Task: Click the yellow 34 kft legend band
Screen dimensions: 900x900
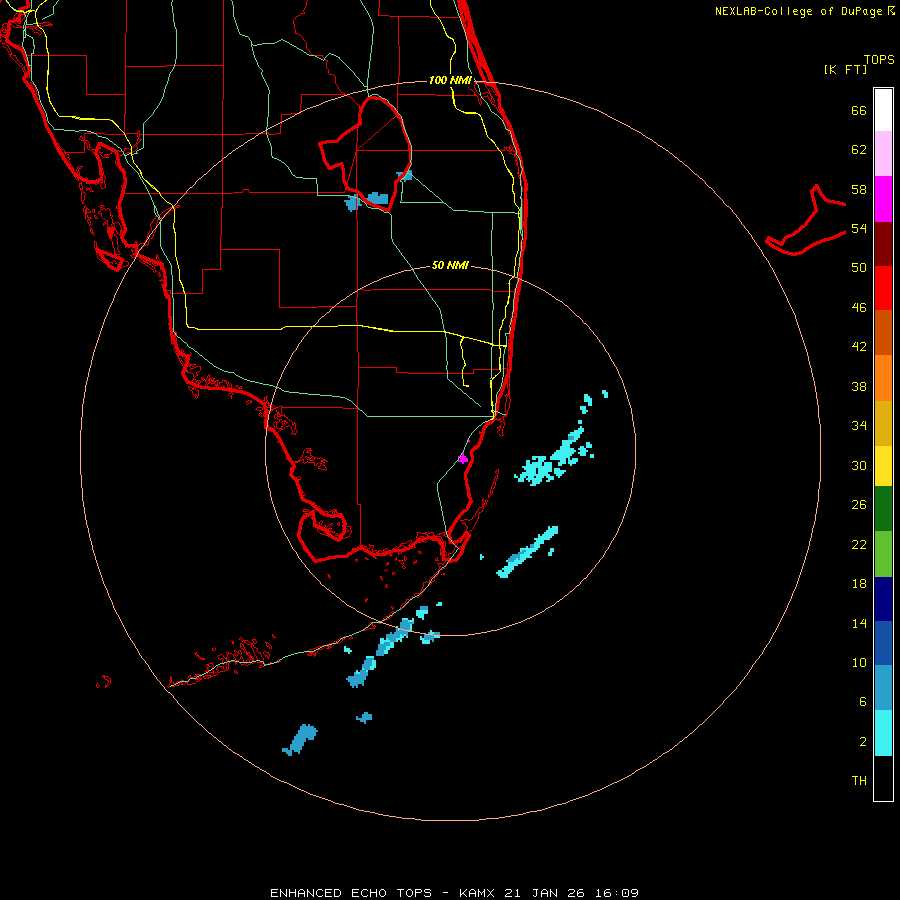Action: (883, 466)
